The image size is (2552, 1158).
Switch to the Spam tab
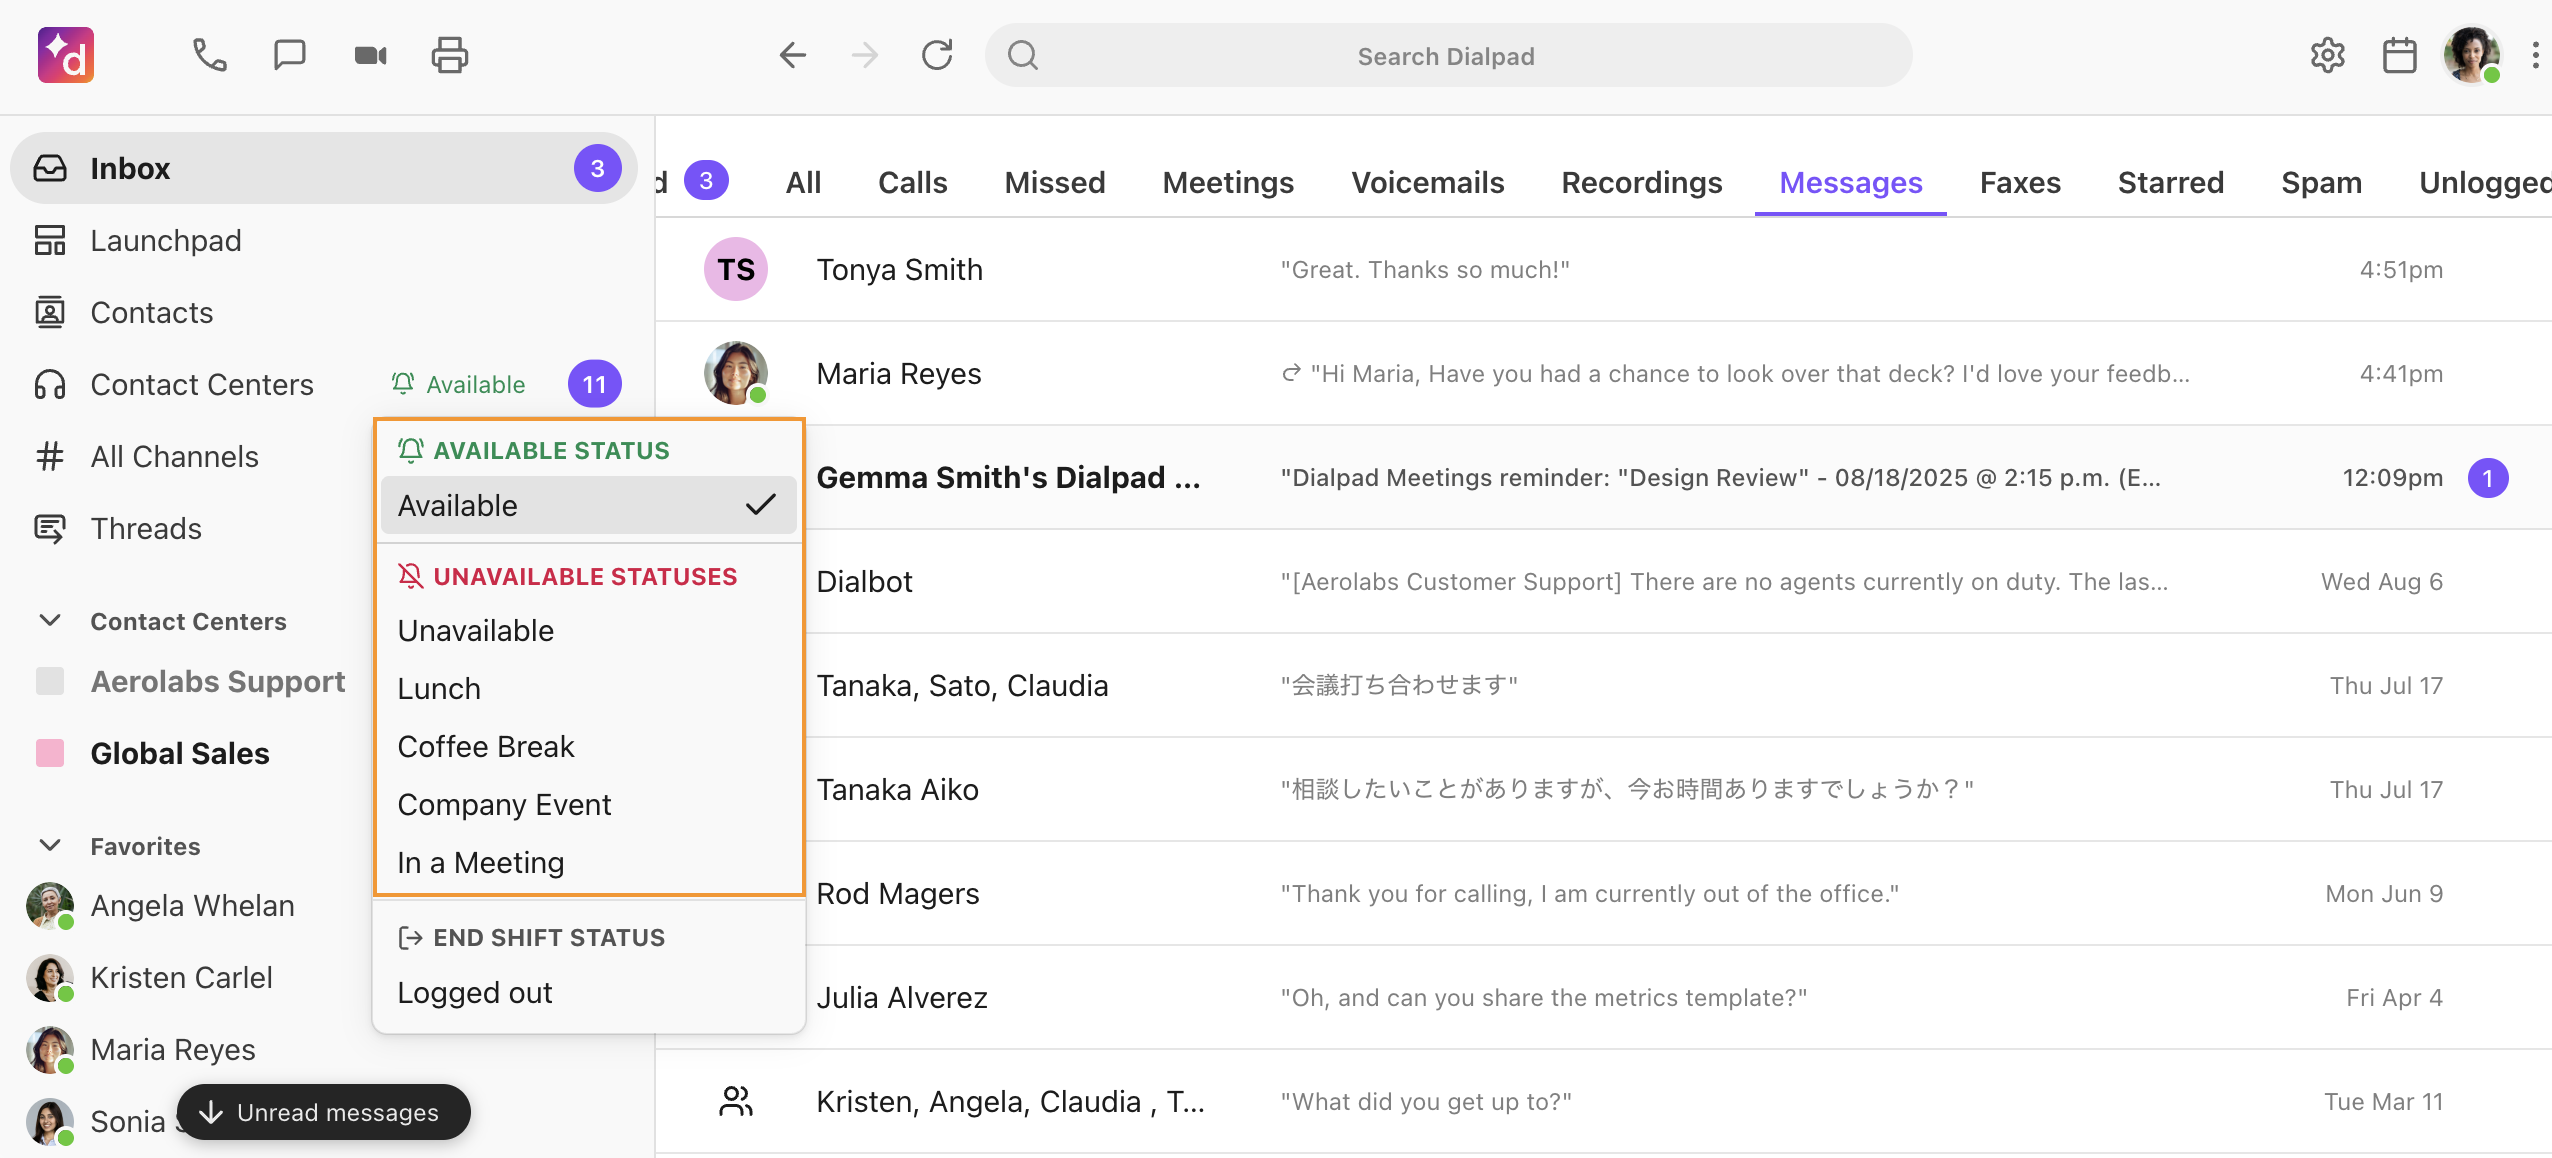[2321, 183]
